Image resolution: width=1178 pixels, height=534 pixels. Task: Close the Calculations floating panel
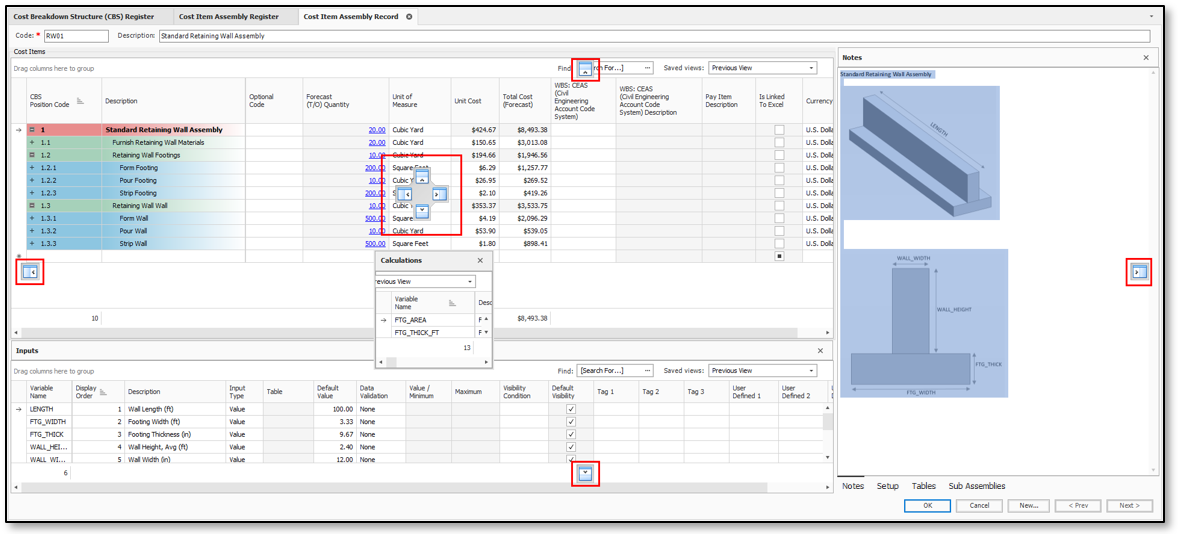click(x=480, y=260)
